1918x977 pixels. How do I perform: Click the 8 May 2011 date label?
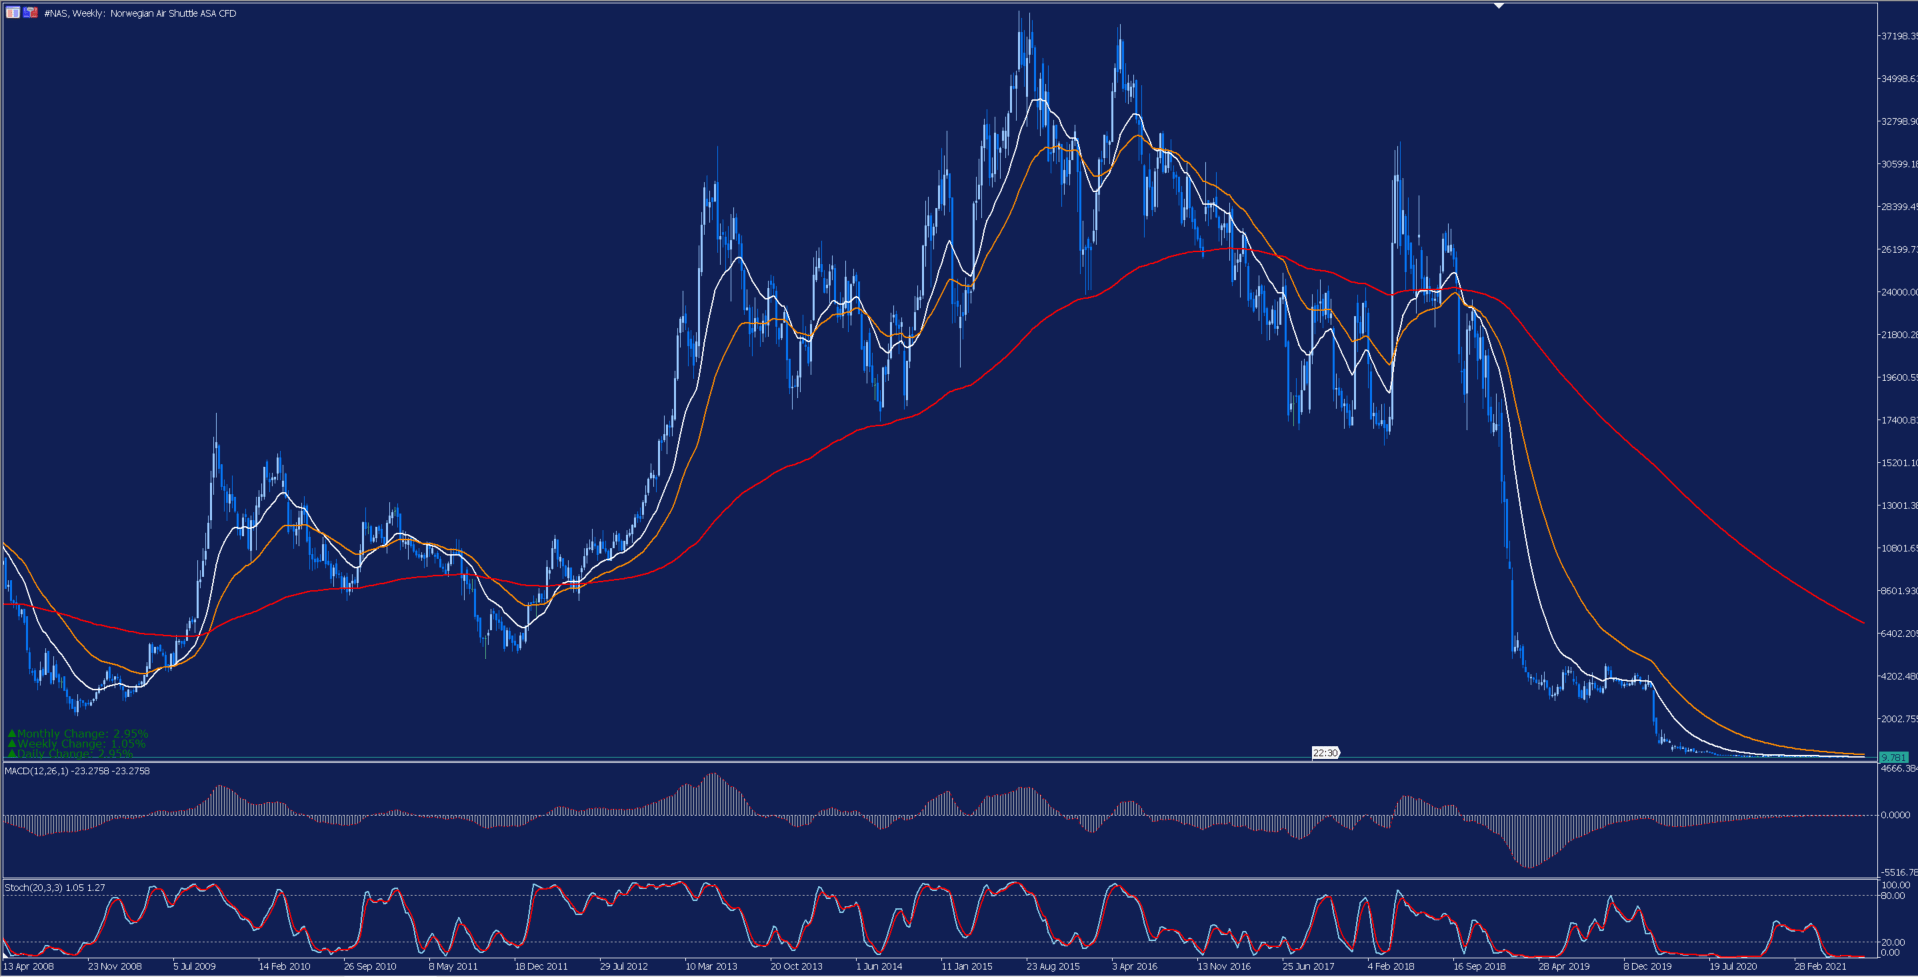(454, 967)
